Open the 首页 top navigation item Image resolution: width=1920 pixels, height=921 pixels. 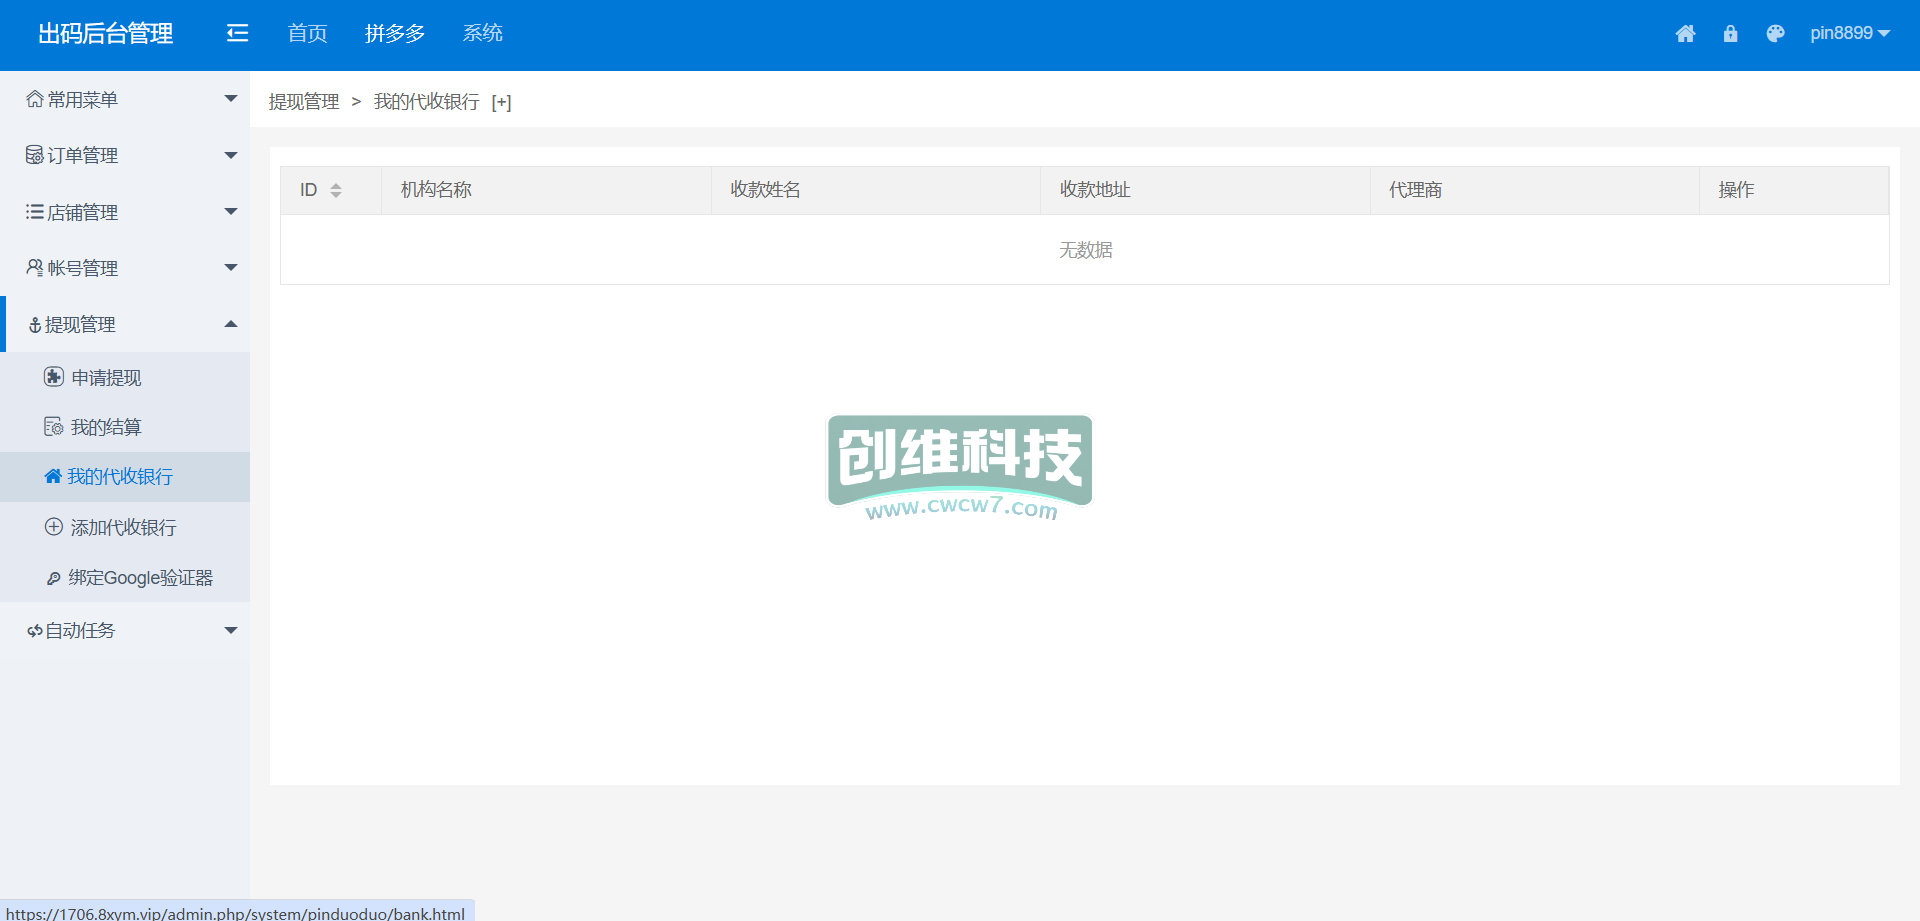coord(307,34)
